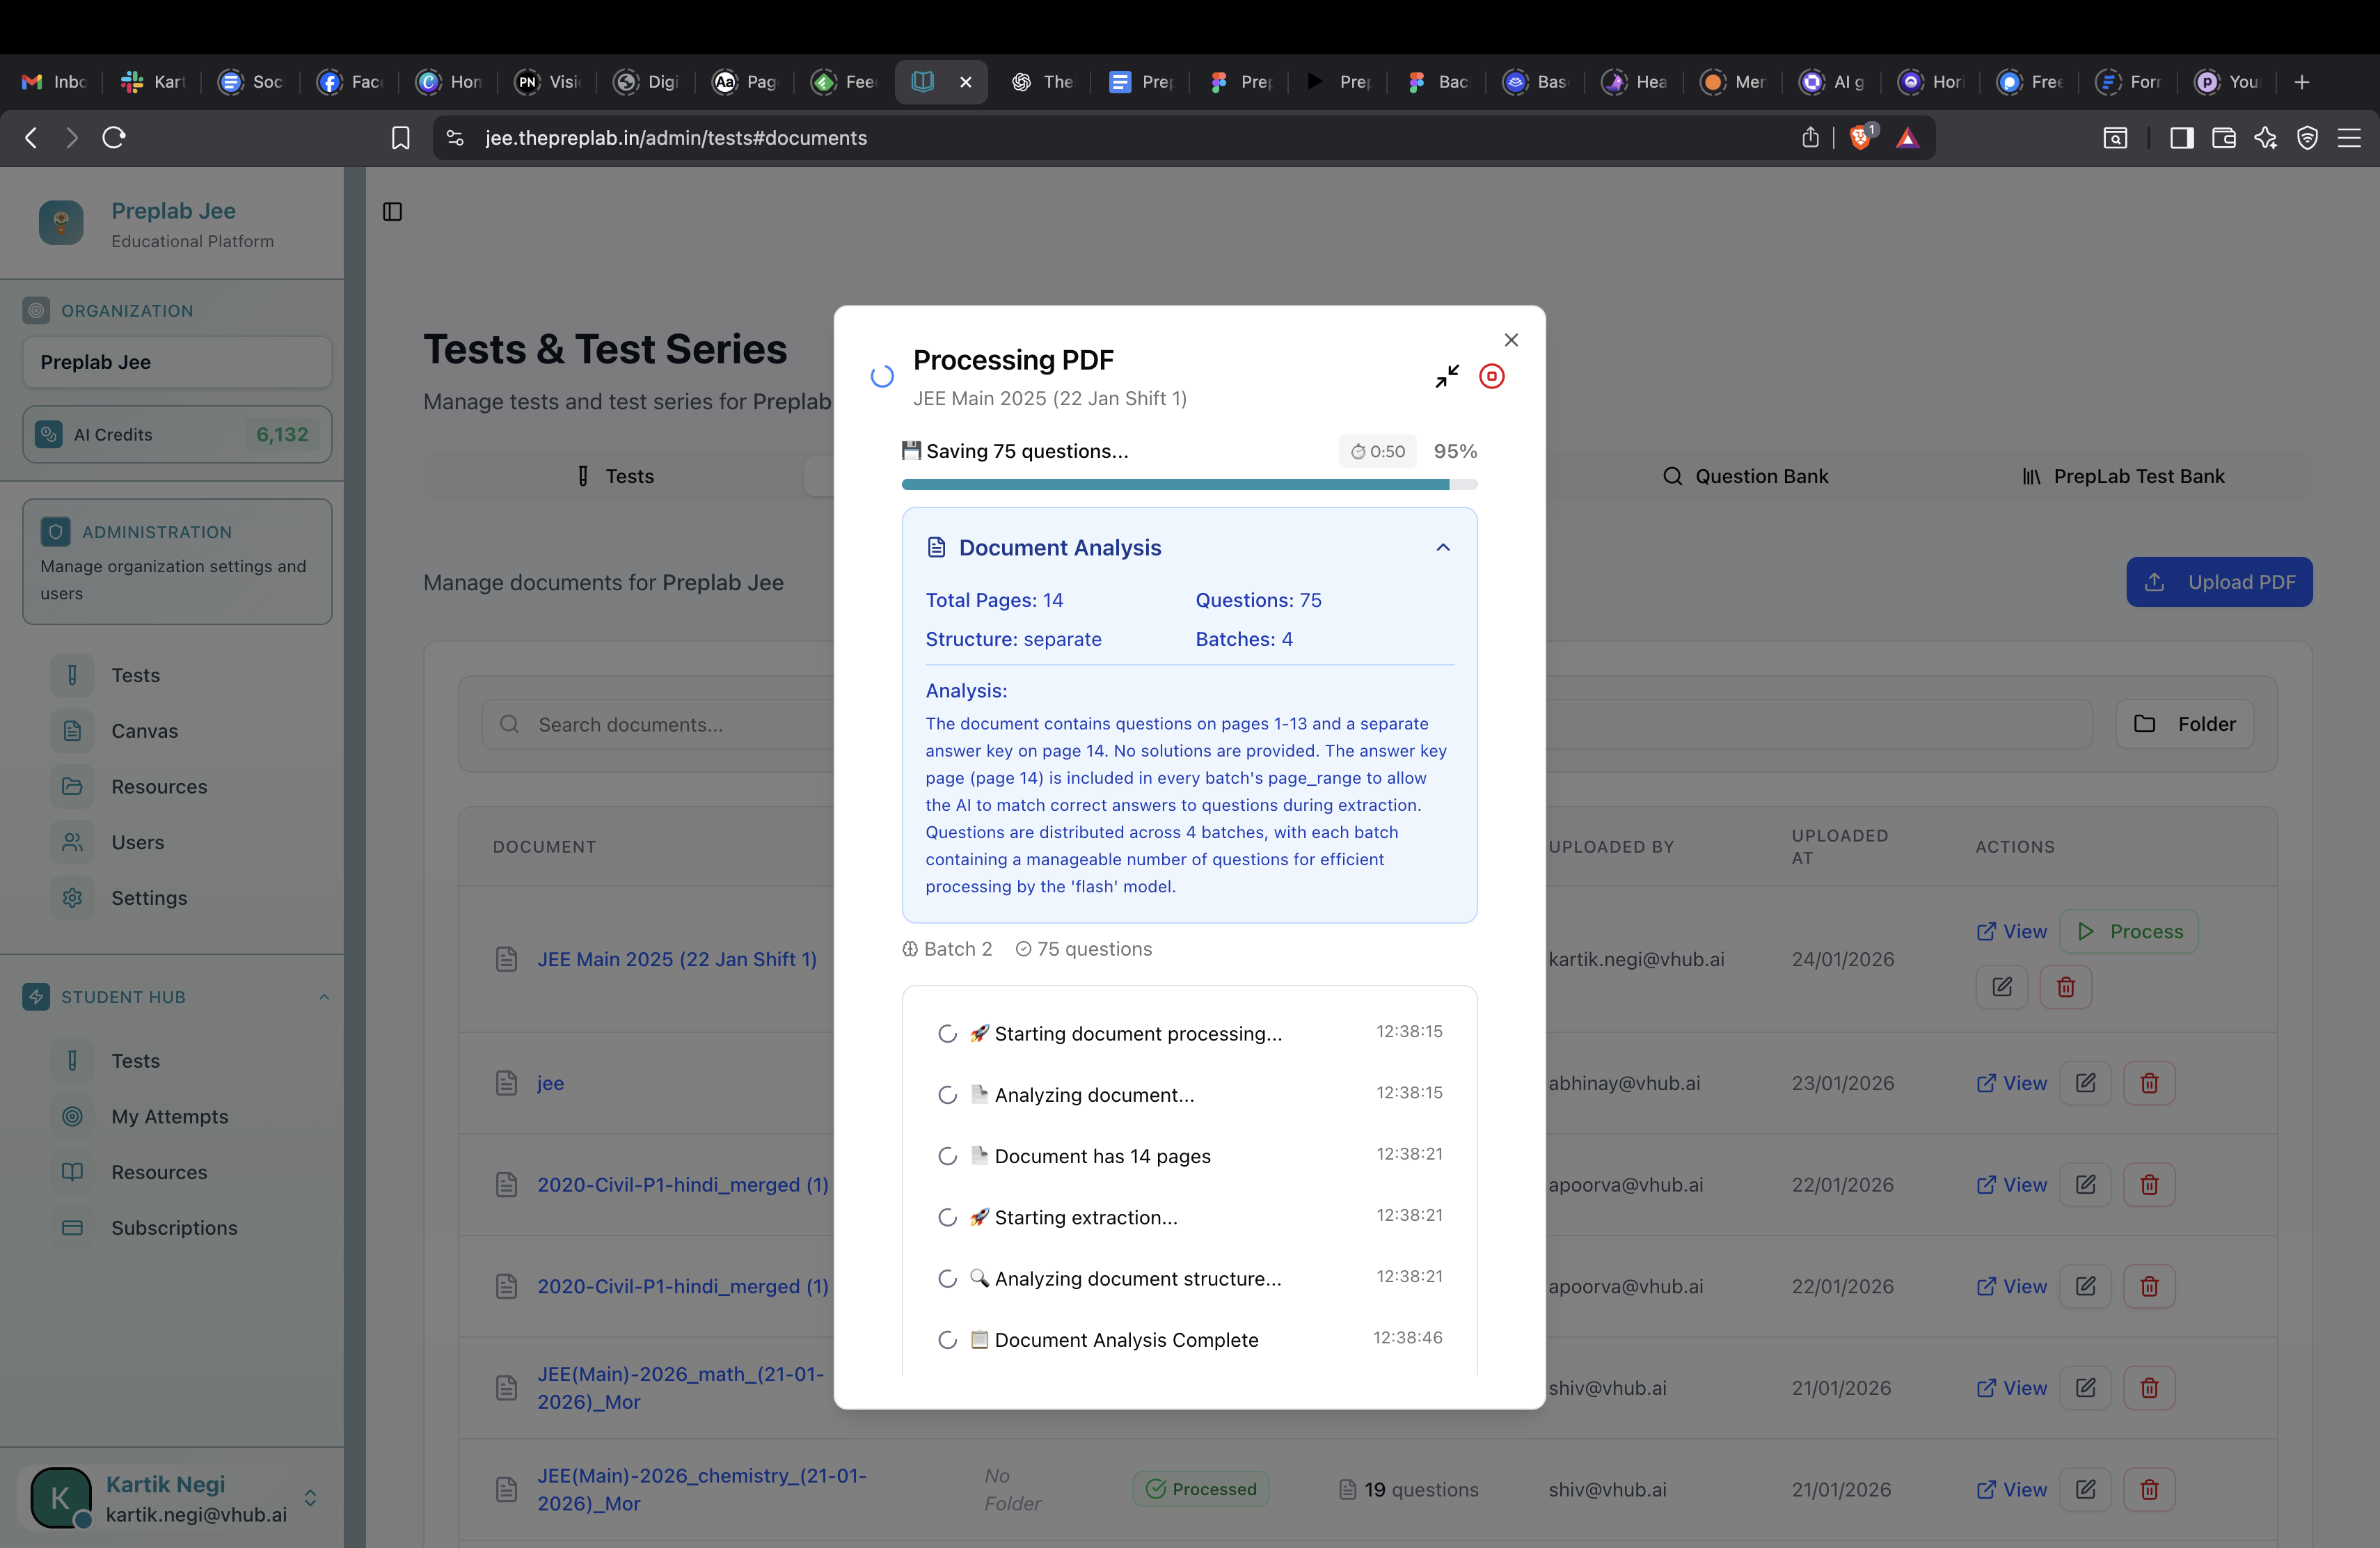Delete the JEE Main 2025 document

coord(2065,987)
